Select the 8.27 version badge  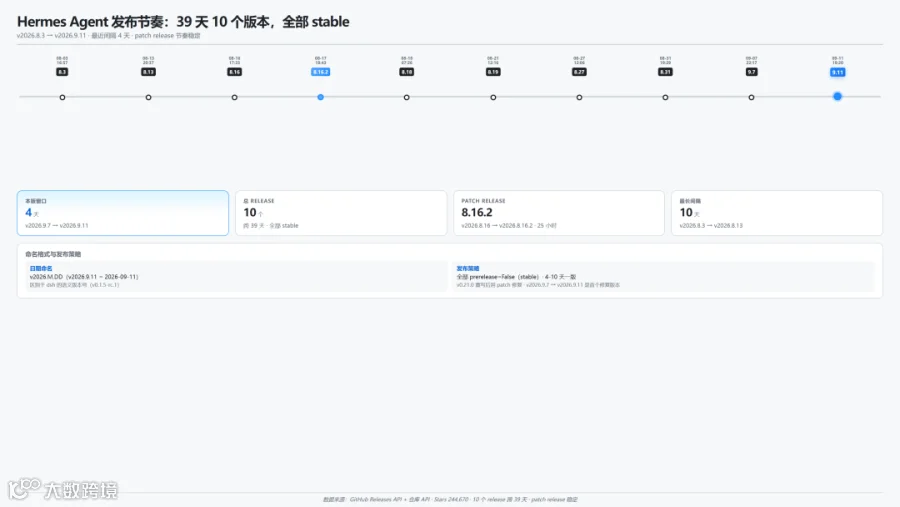579,72
